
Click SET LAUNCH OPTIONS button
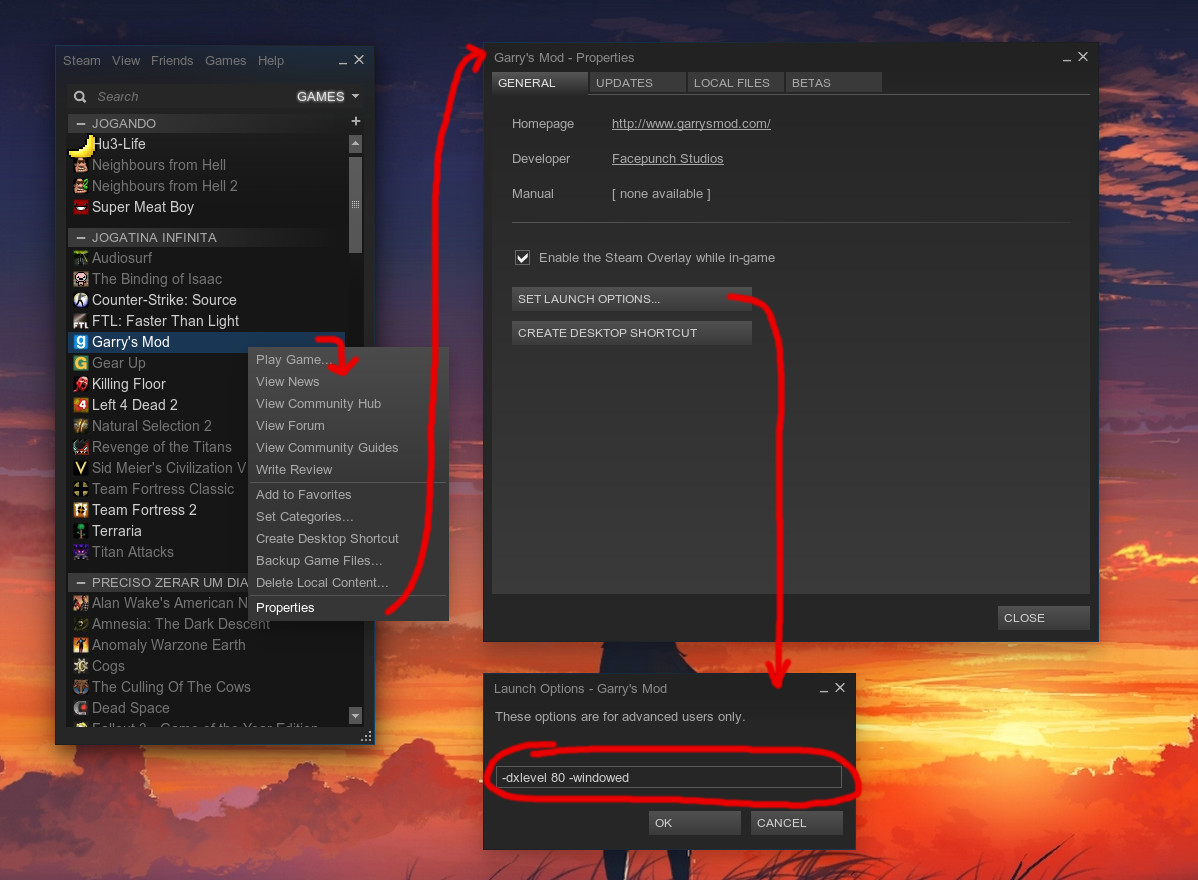coord(631,299)
